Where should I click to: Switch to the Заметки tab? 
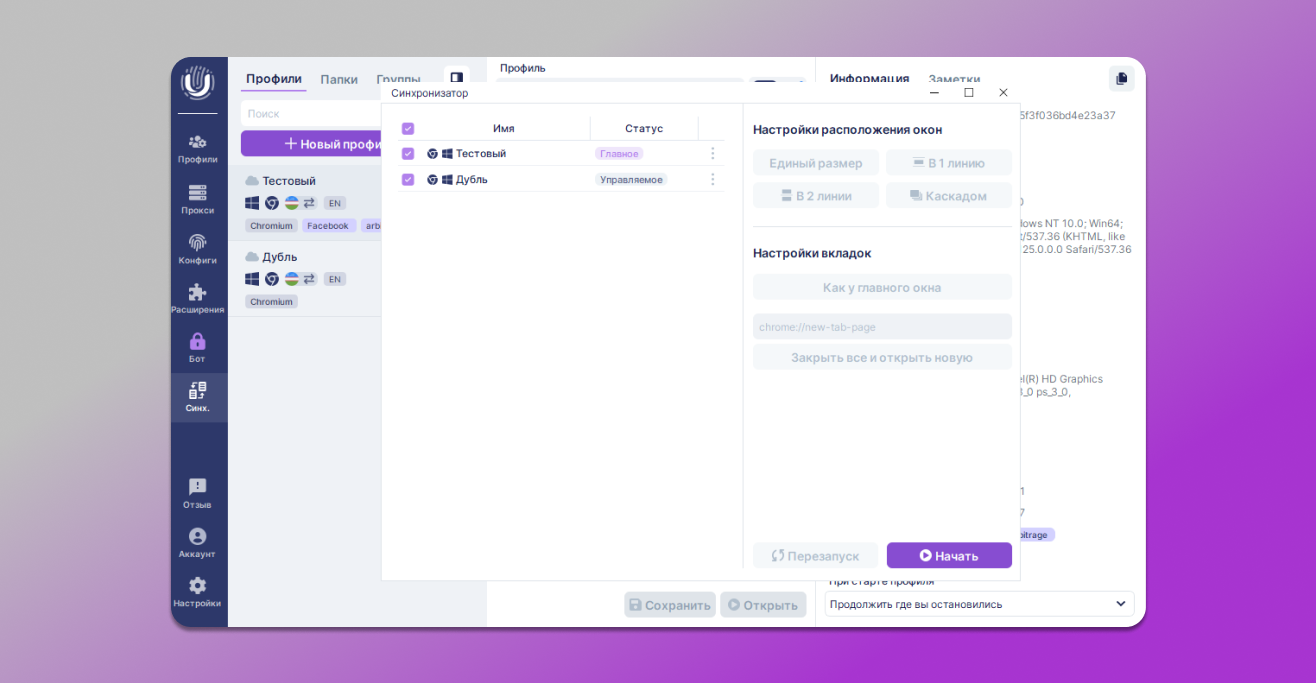tap(954, 80)
